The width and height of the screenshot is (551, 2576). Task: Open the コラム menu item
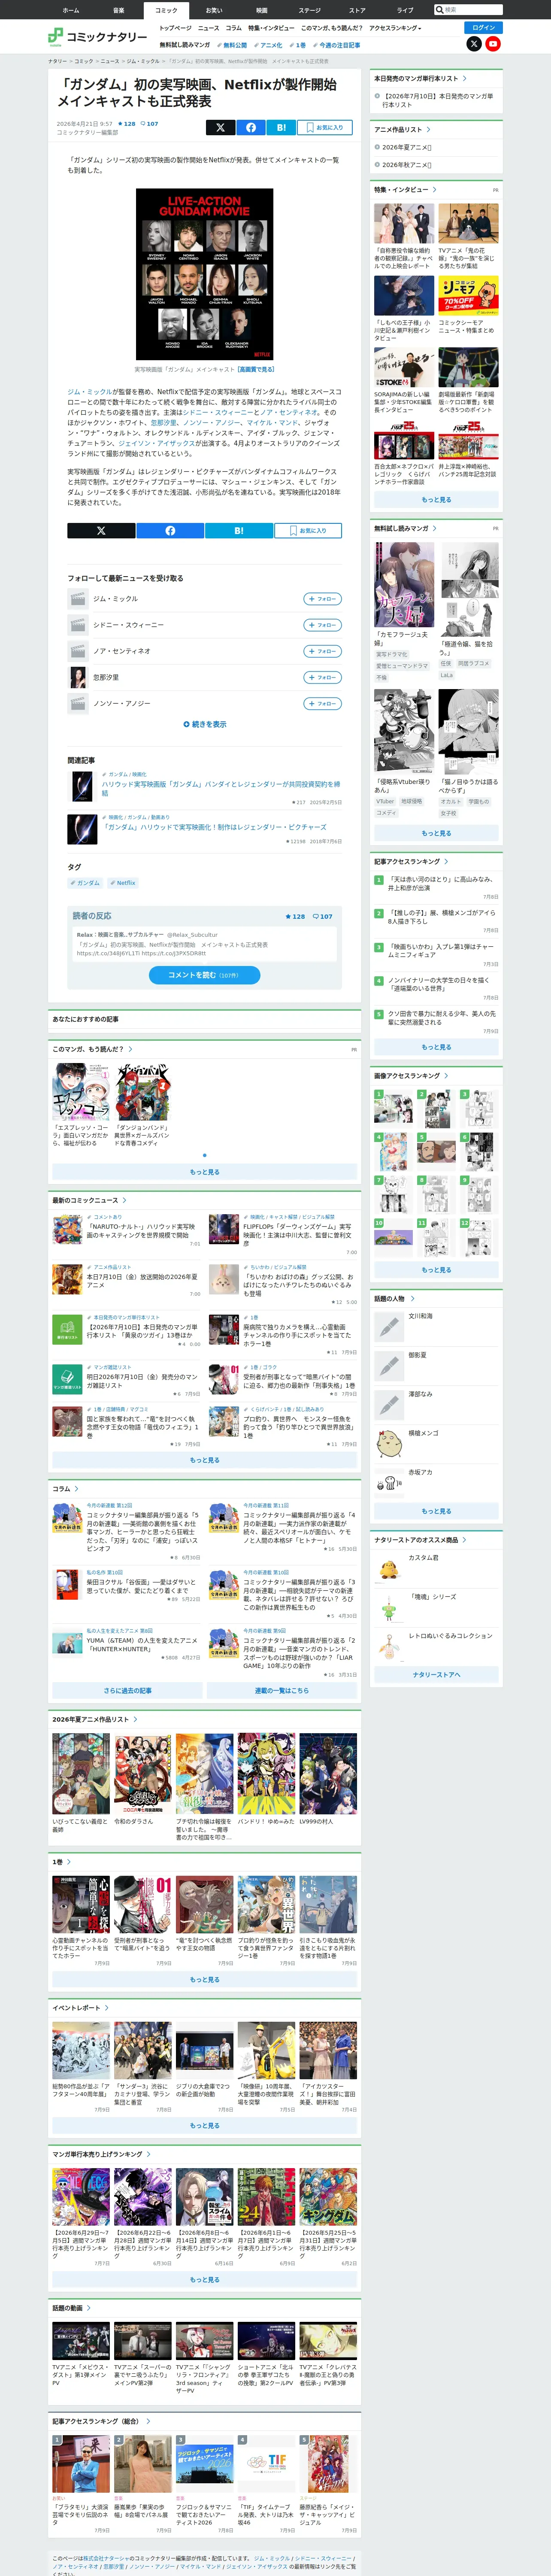(x=234, y=28)
